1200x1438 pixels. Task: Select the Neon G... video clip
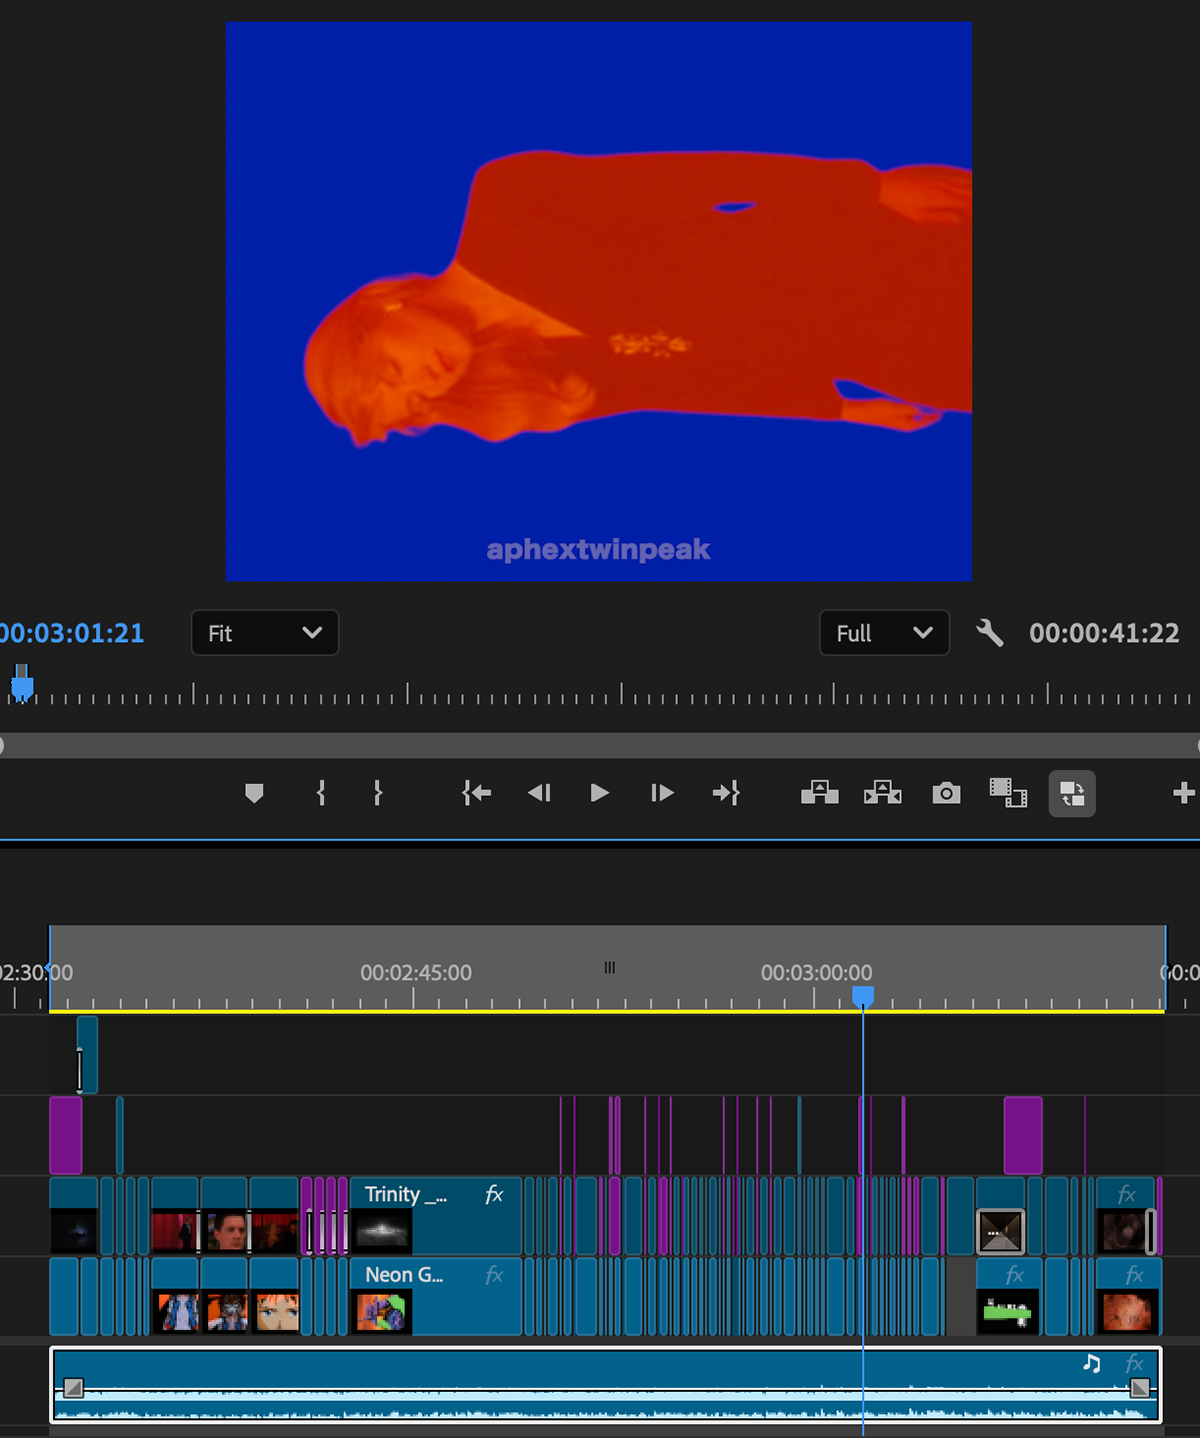[x=436, y=1296]
